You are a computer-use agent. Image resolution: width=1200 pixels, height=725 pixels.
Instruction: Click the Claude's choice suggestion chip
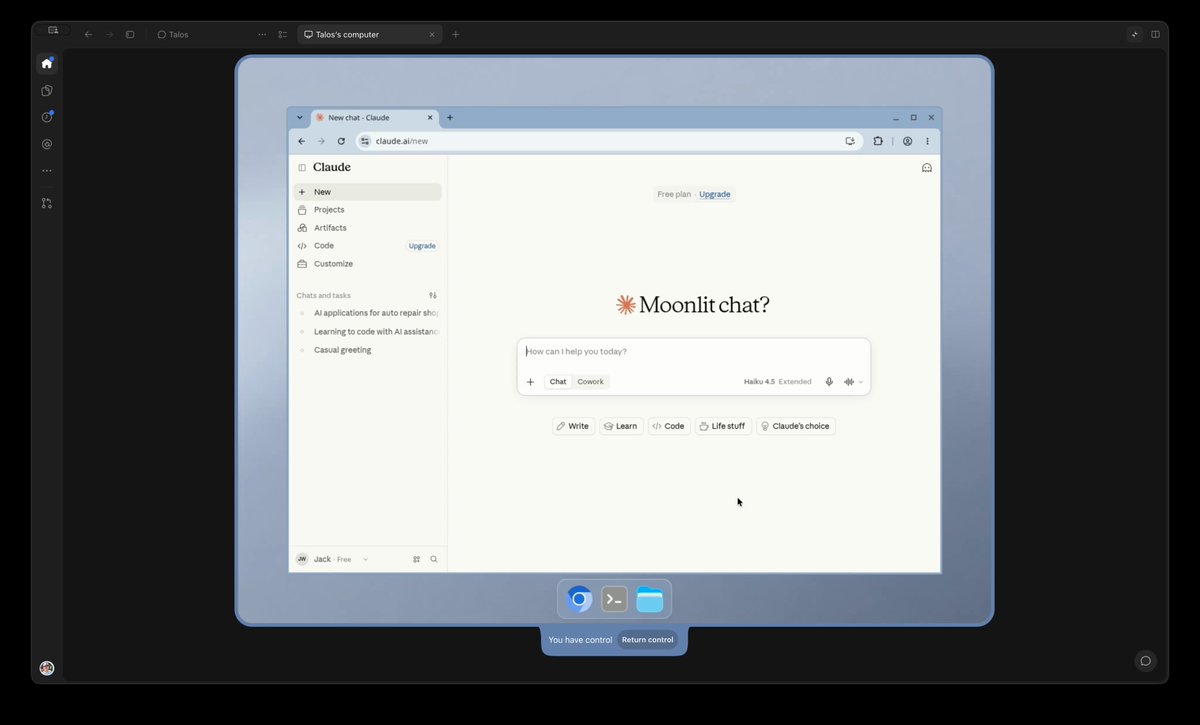tap(795, 426)
